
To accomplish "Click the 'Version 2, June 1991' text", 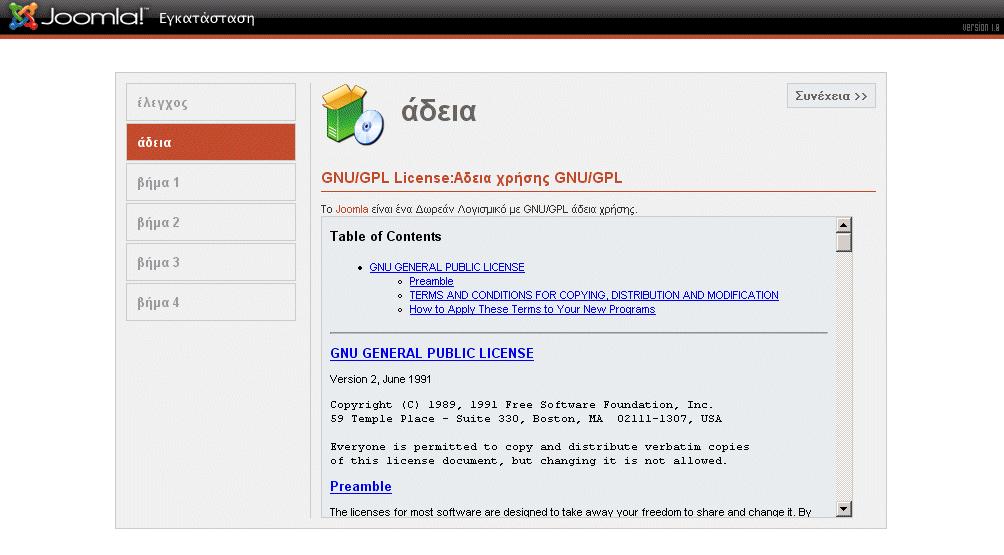I will coord(380,379).
